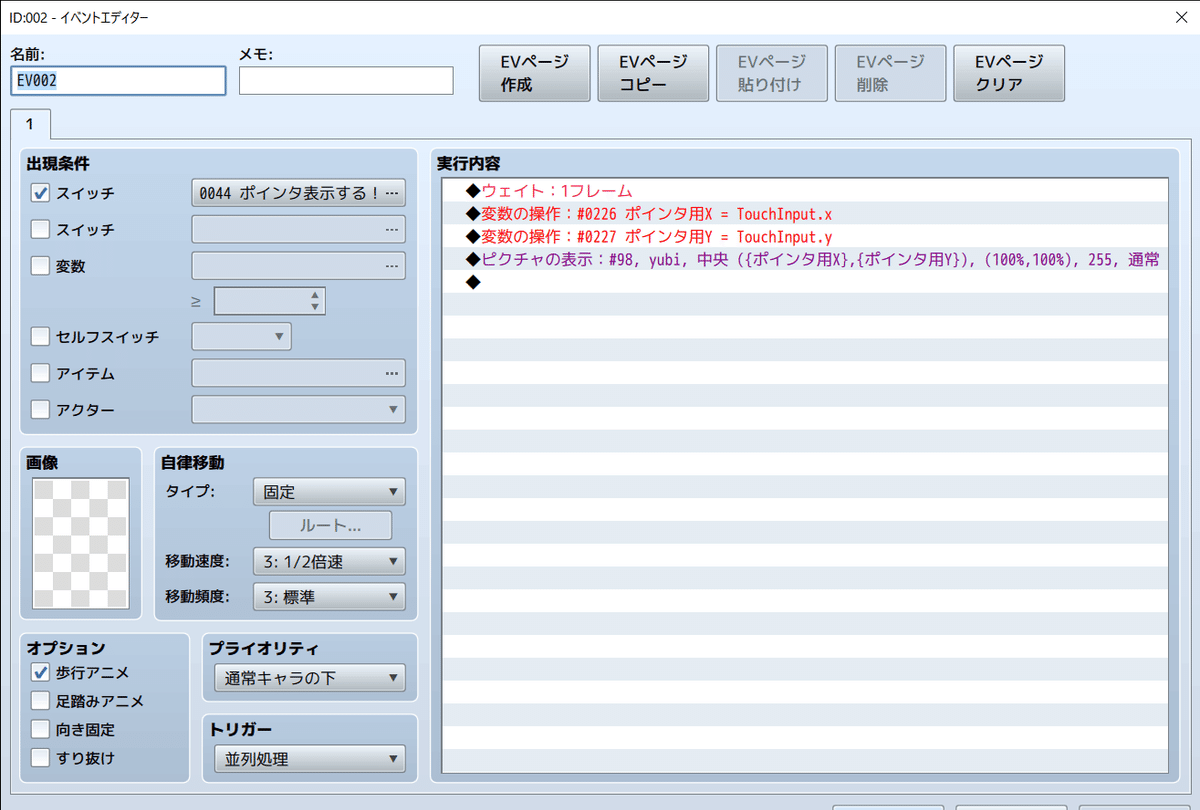Open the セルフスイッチ dropdown
This screenshot has height=810, width=1200.
click(241, 337)
